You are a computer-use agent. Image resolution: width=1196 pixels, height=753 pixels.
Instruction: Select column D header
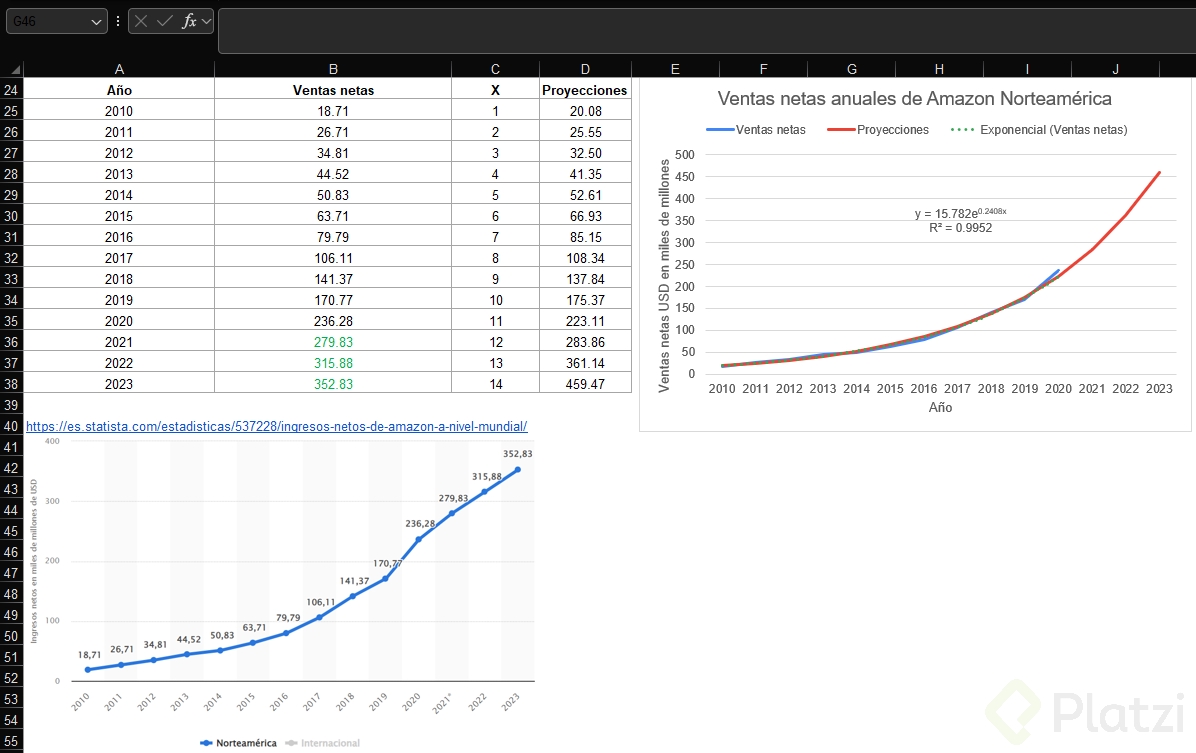point(585,69)
